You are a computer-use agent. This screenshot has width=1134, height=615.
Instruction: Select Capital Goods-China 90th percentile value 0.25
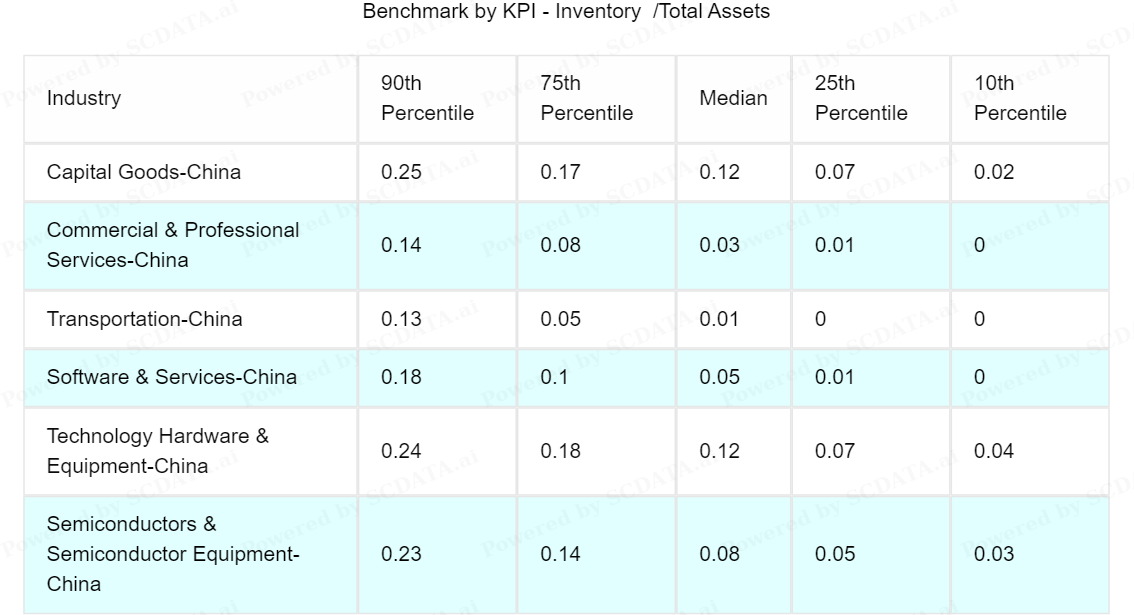coord(401,172)
